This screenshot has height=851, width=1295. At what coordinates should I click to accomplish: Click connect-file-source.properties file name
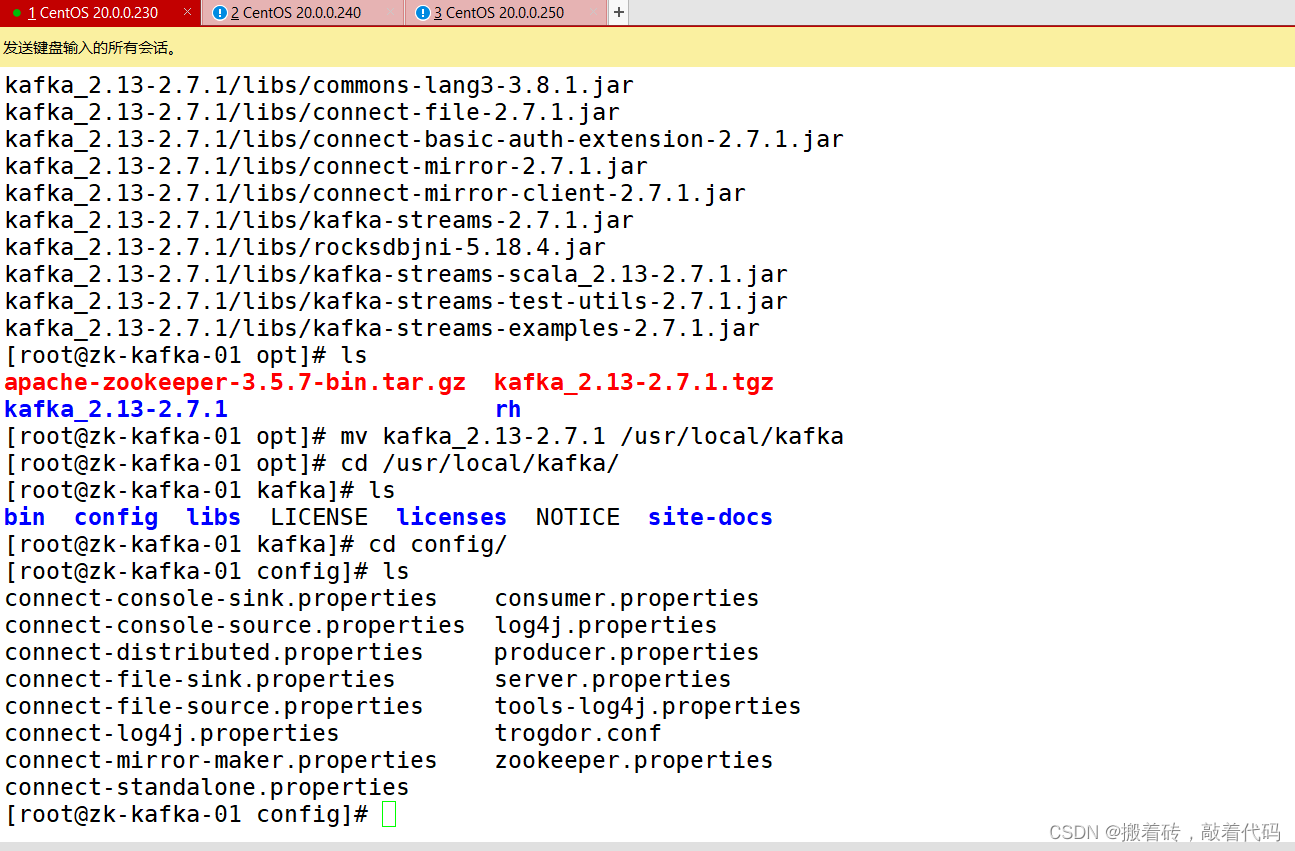[214, 707]
